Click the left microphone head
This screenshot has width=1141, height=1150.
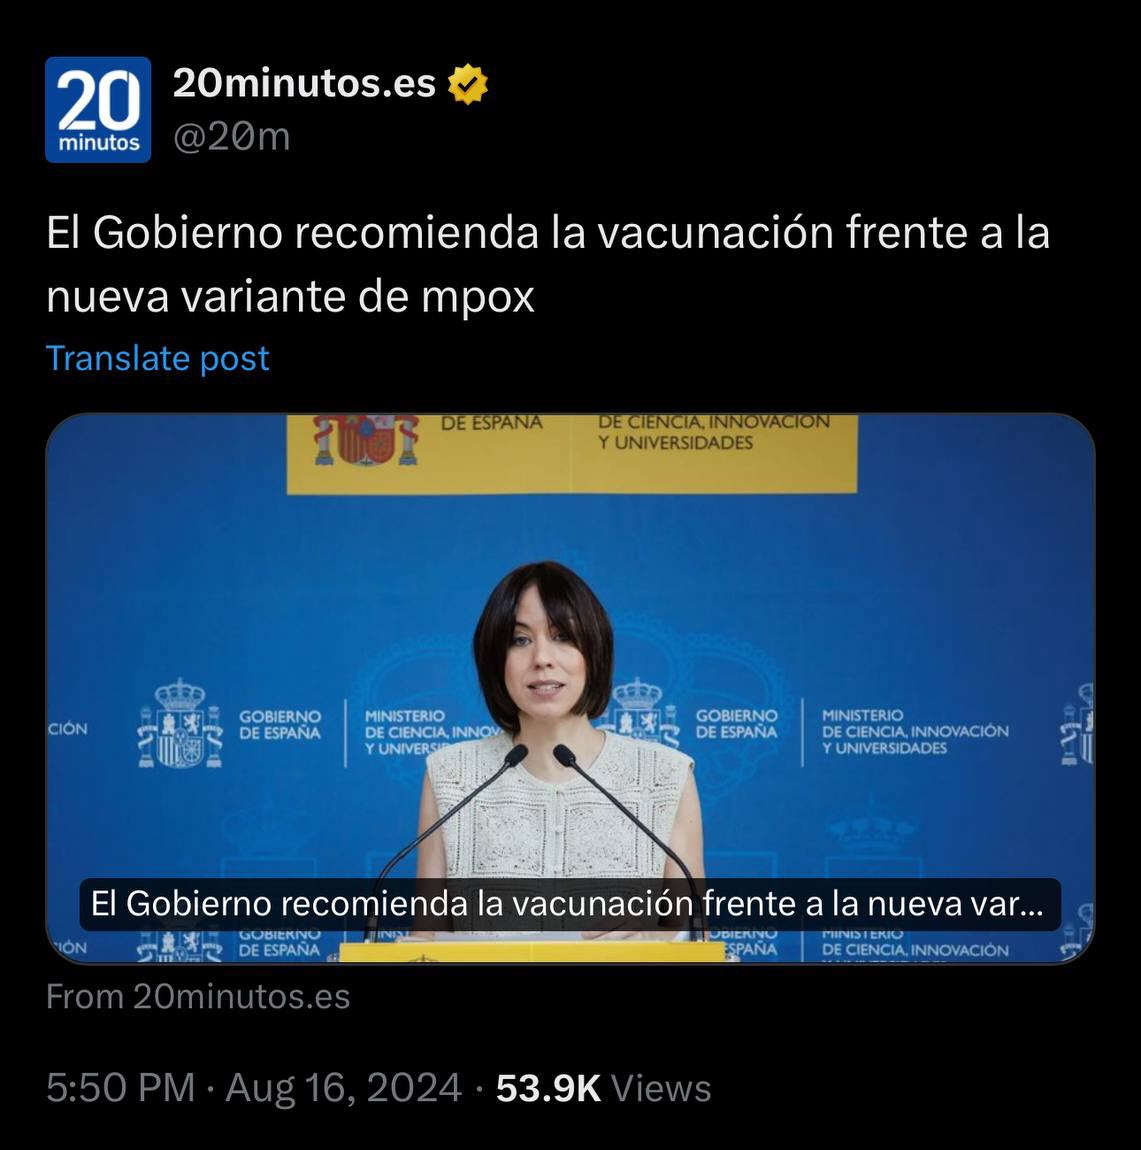pyautogui.click(x=516, y=755)
